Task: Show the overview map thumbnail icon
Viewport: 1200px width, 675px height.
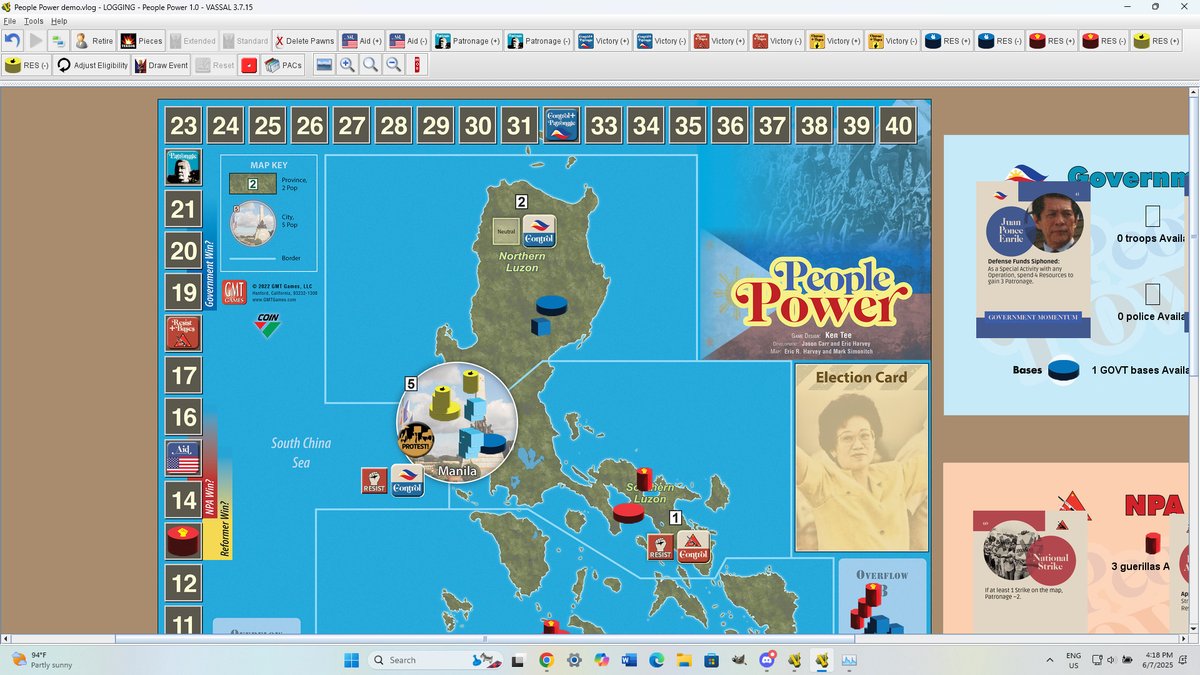Action: [324, 65]
